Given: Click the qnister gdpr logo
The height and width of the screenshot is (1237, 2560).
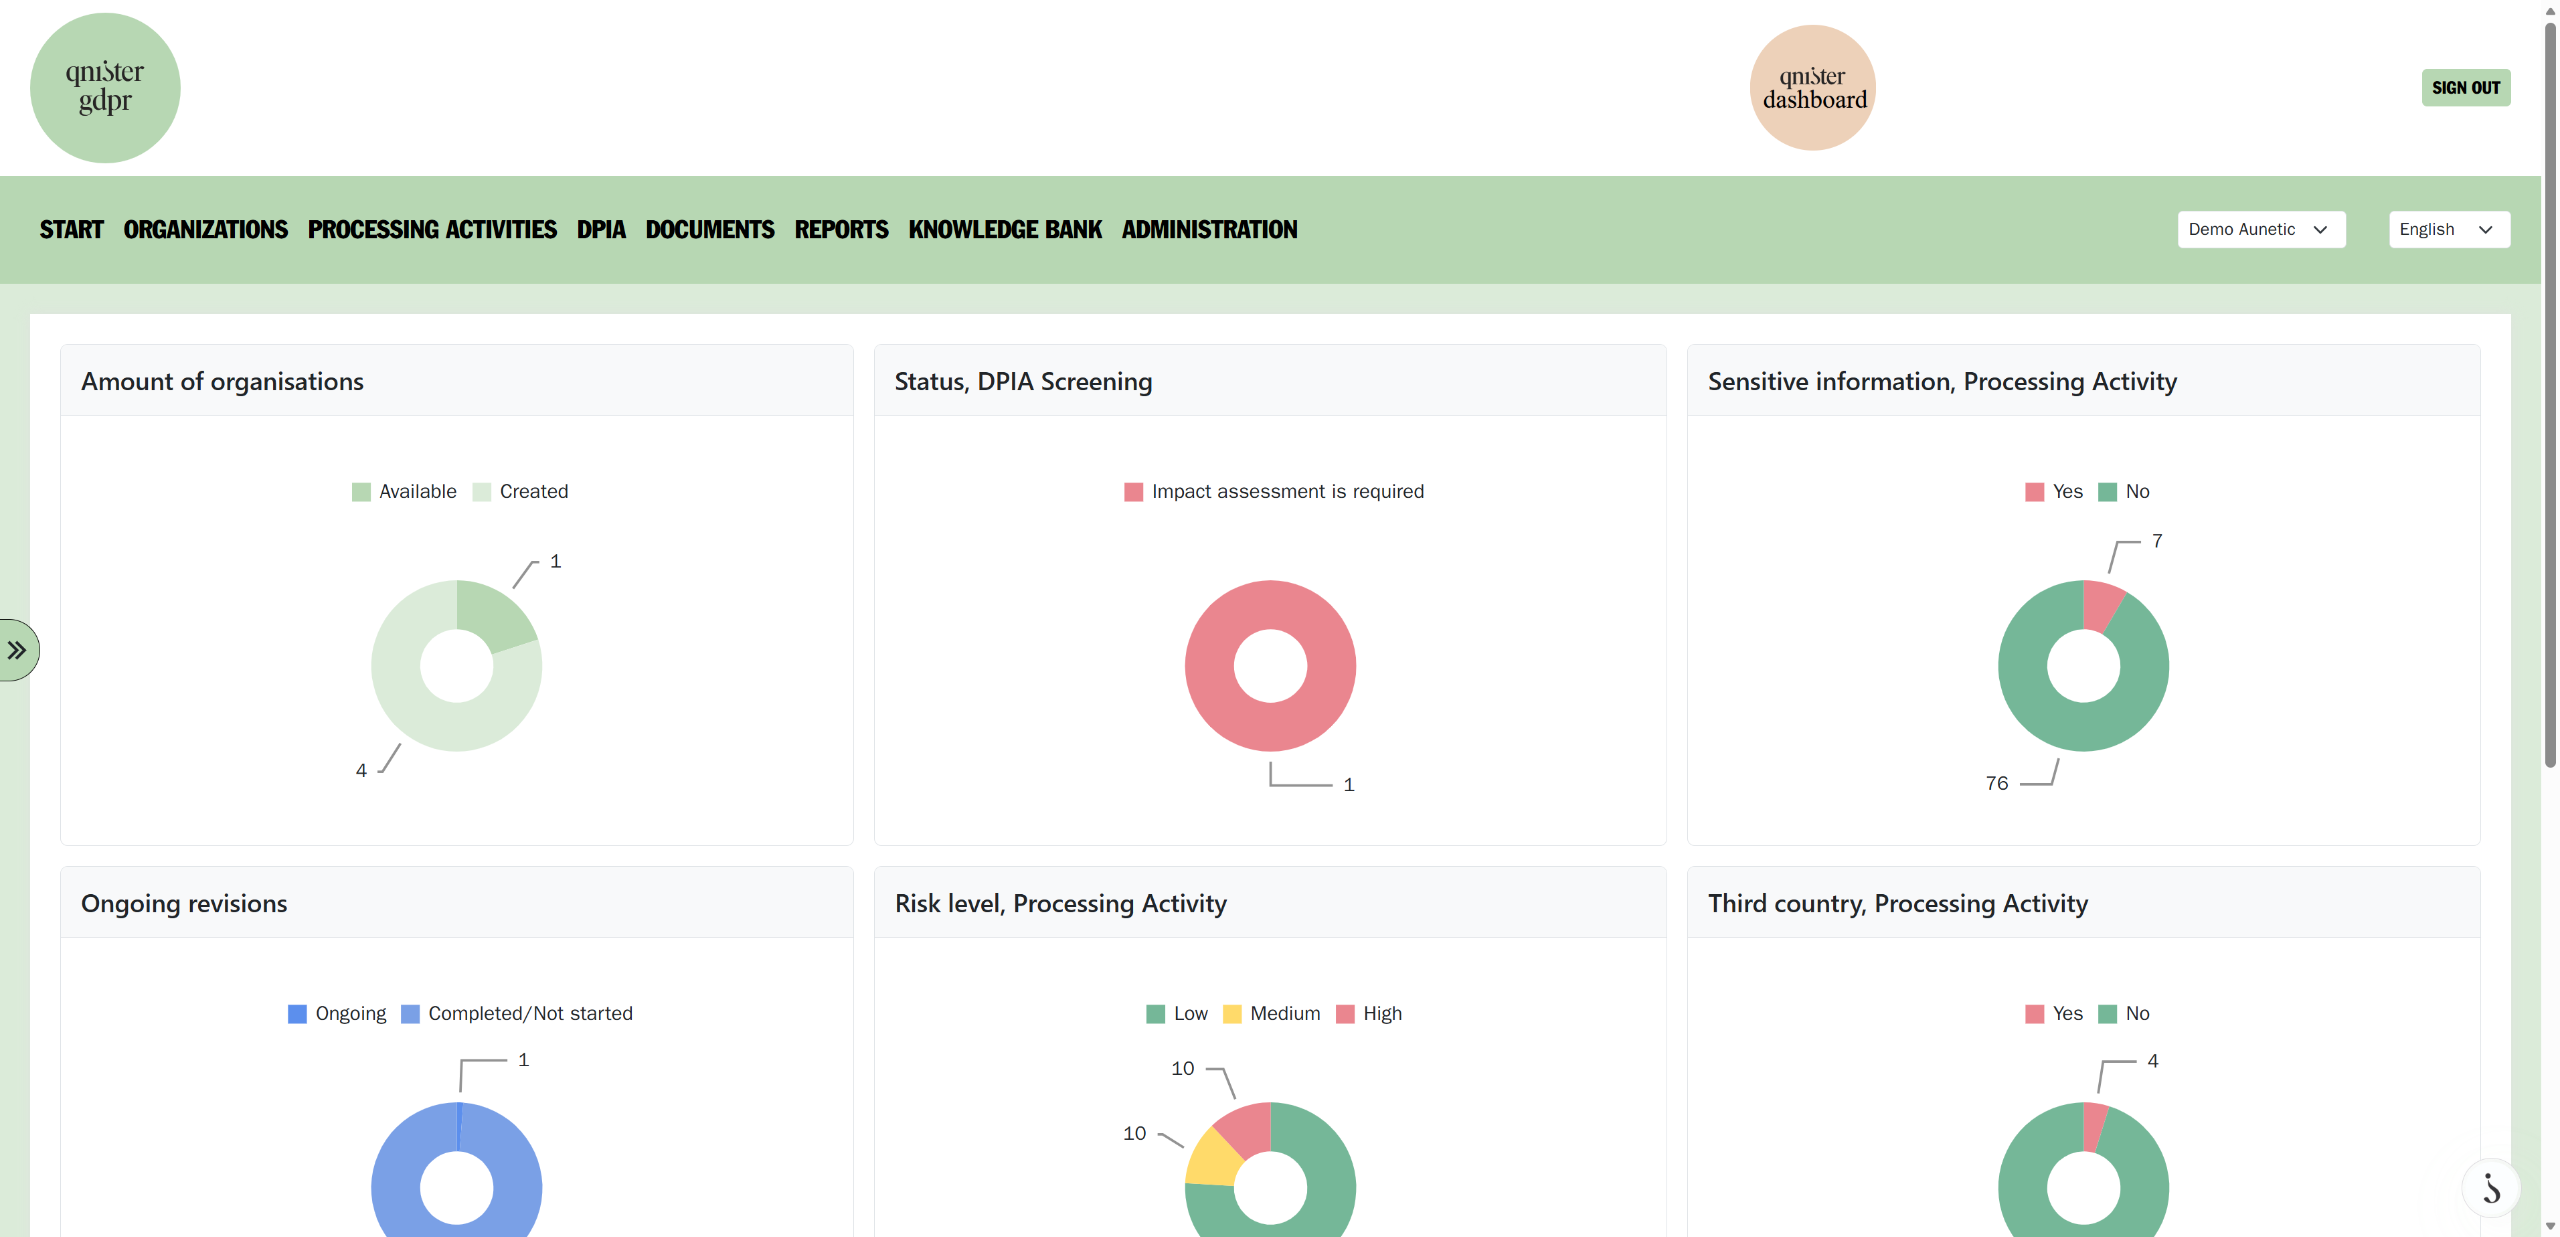Looking at the screenshot, I should [x=105, y=88].
